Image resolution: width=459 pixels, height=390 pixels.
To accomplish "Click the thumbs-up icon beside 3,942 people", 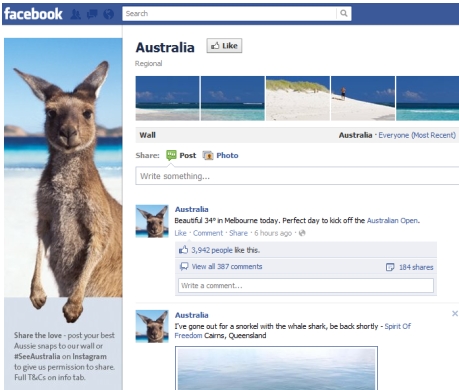I will (184, 250).
